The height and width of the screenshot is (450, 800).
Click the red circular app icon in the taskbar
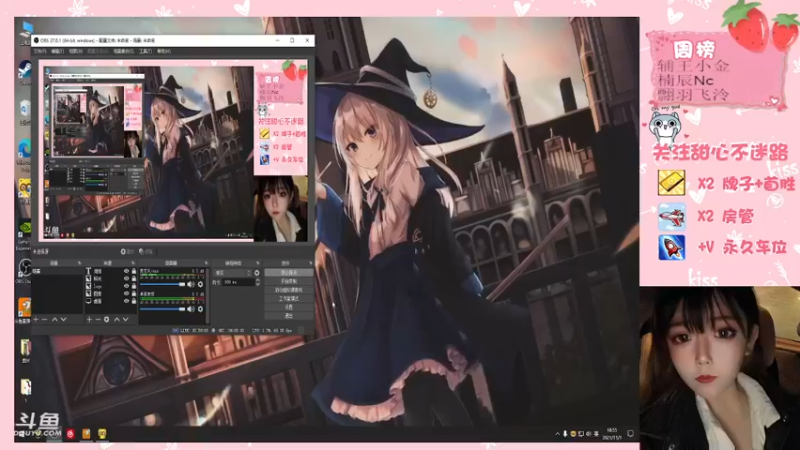(x=70, y=434)
